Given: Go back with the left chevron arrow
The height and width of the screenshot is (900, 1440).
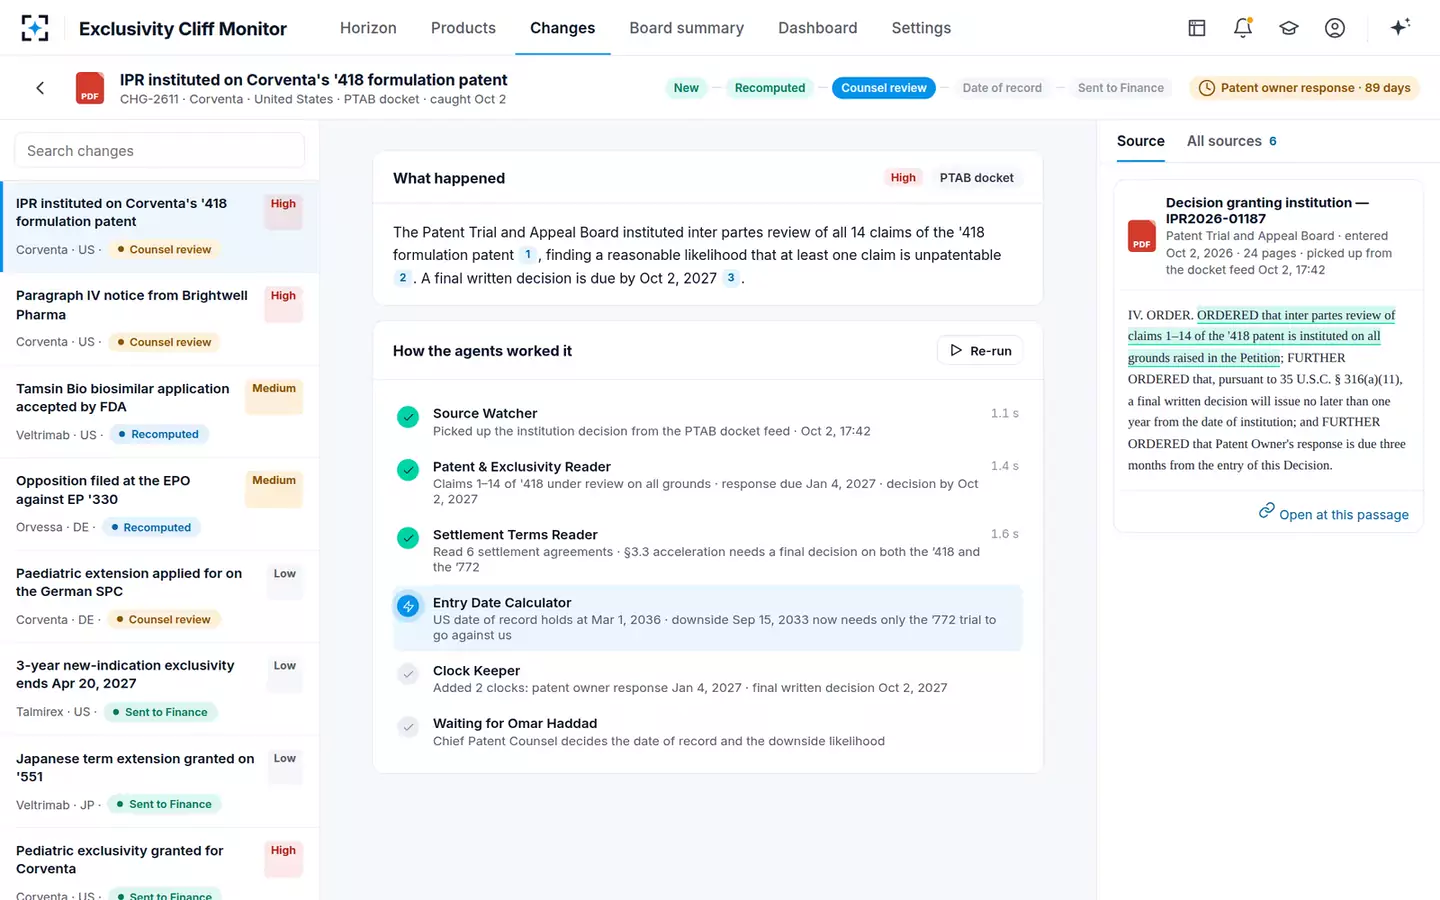Looking at the screenshot, I should point(40,88).
